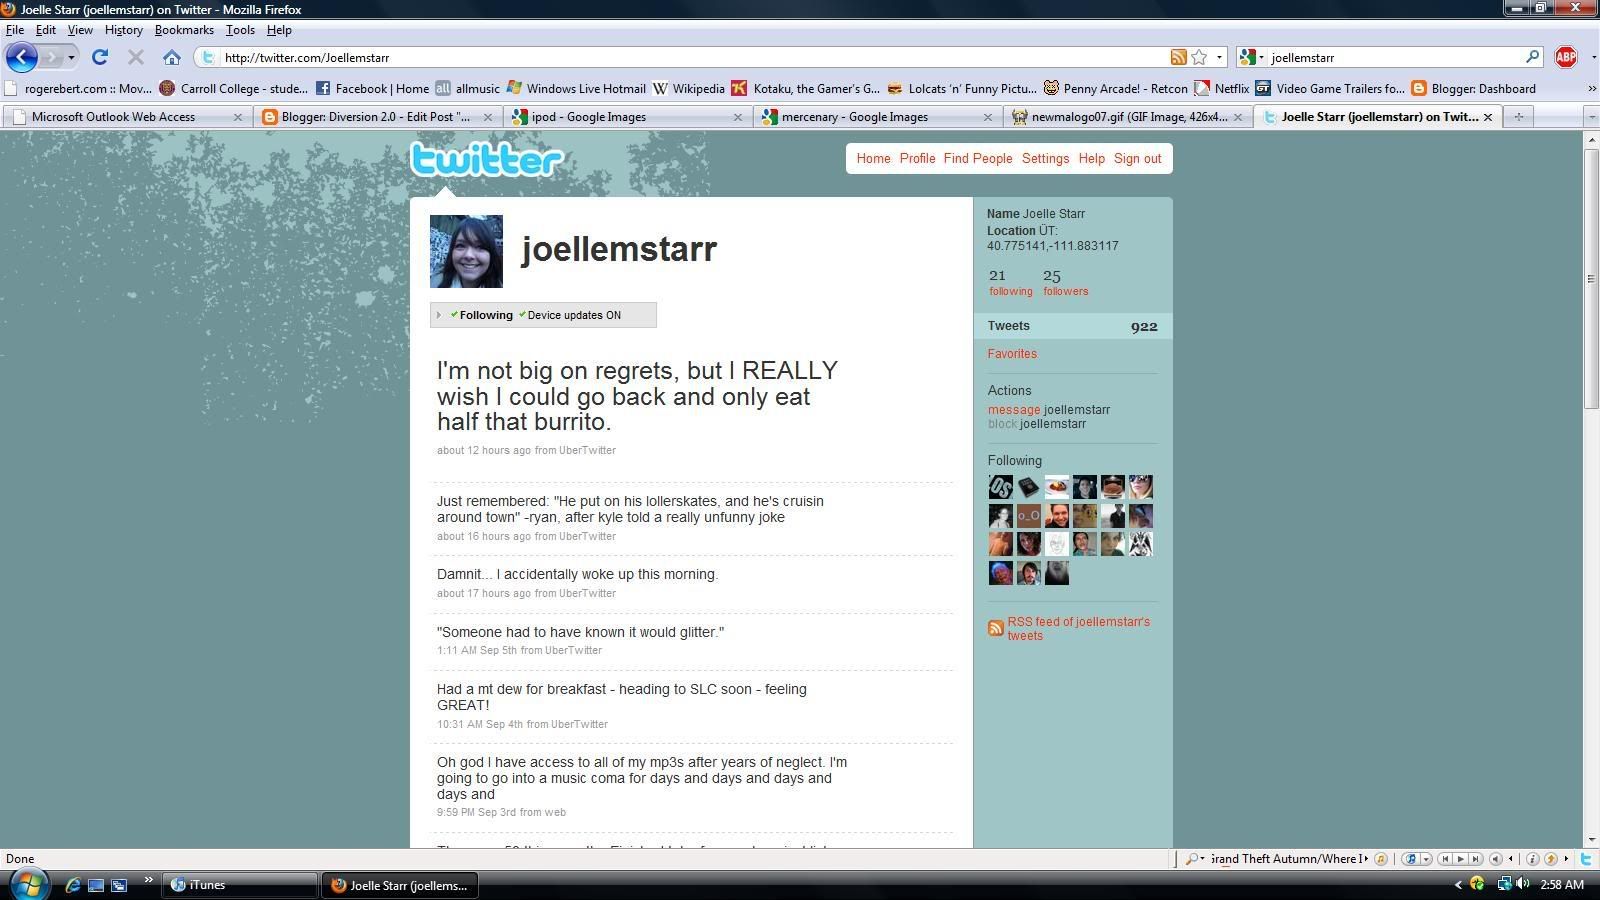Switch to Blogger: Diversion 2.0 tab
The width and height of the screenshot is (1600, 900).
click(377, 117)
